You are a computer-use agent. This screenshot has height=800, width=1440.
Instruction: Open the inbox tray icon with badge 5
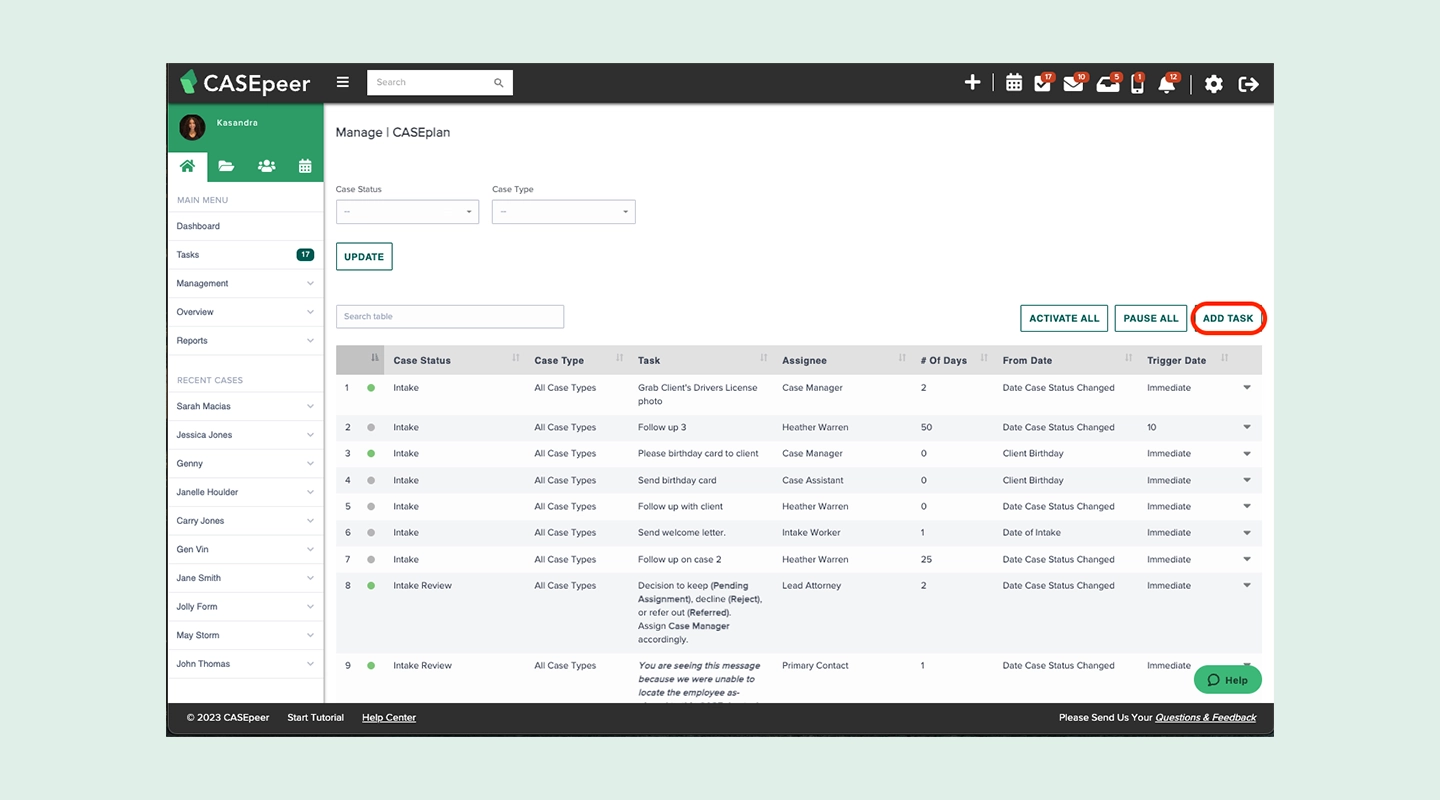point(1108,83)
